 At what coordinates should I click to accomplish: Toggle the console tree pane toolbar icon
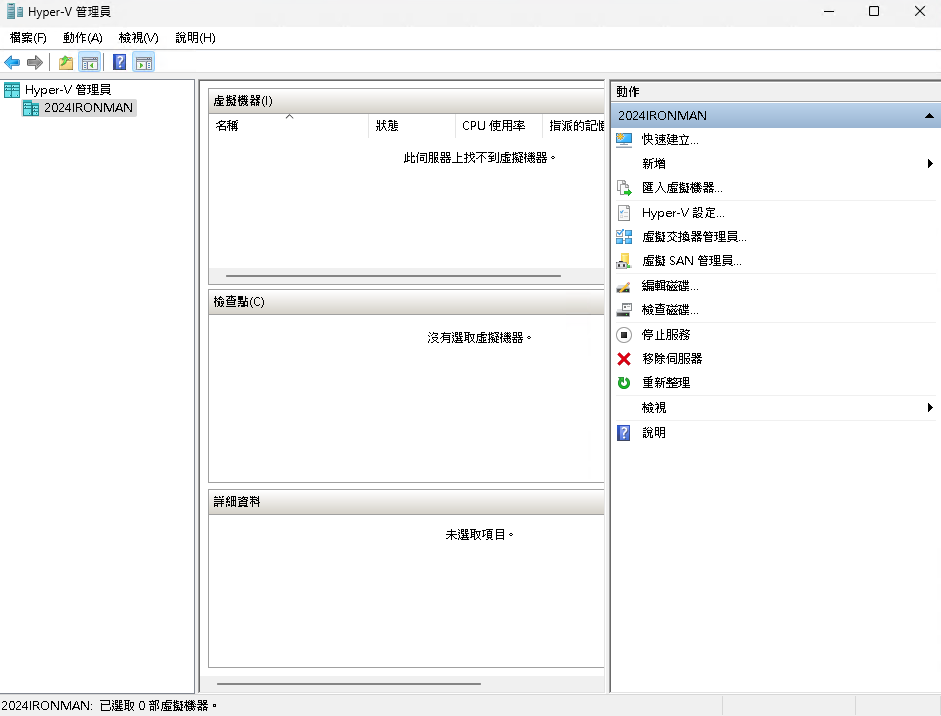tap(89, 62)
